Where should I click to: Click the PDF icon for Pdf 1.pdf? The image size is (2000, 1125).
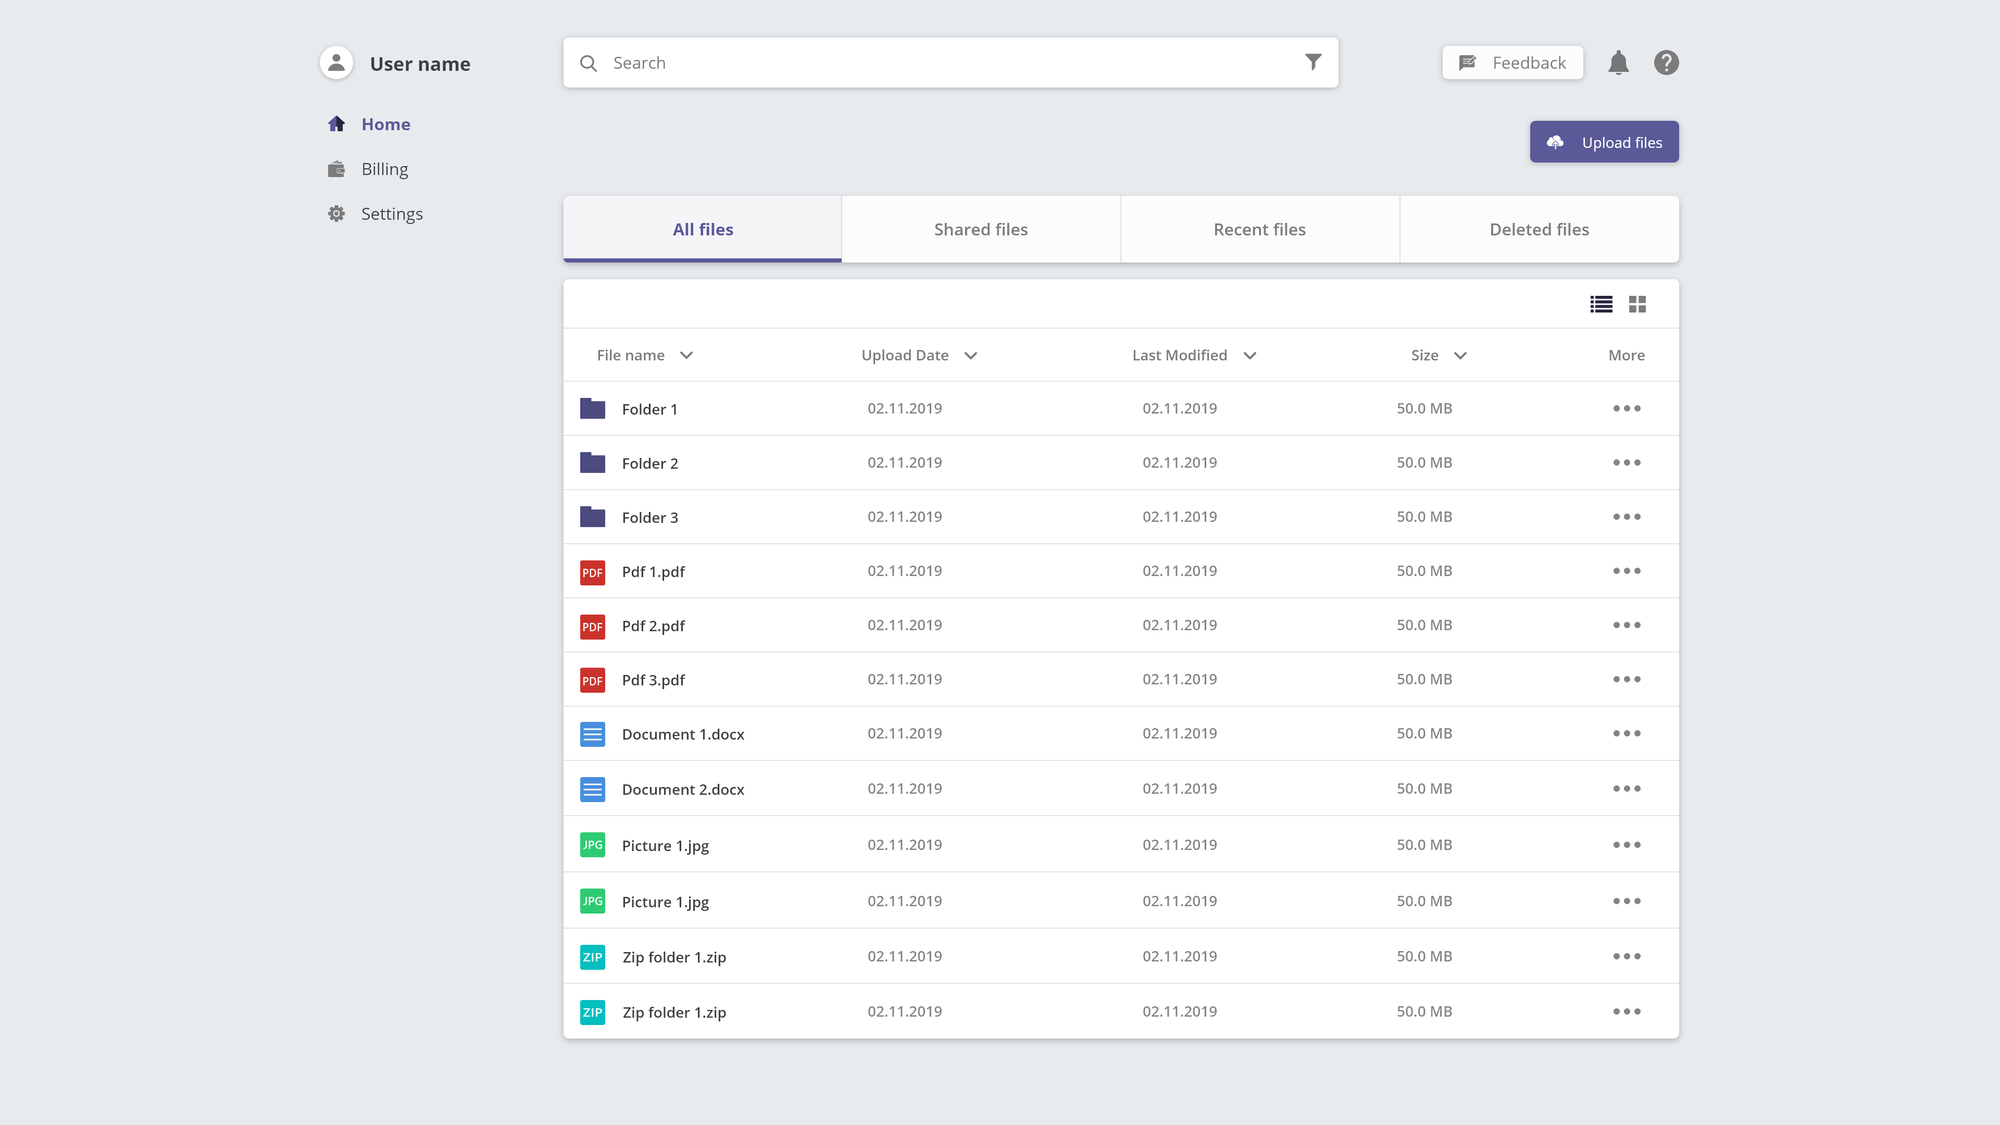click(593, 572)
